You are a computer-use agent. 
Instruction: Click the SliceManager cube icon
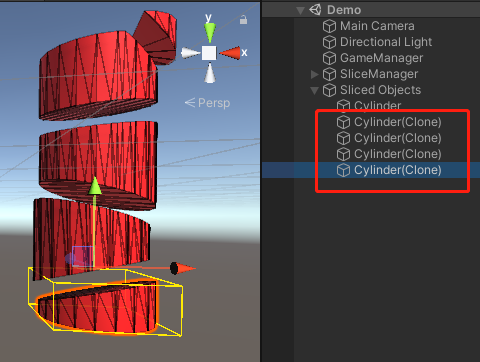pyautogui.click(x=329, y=74)
